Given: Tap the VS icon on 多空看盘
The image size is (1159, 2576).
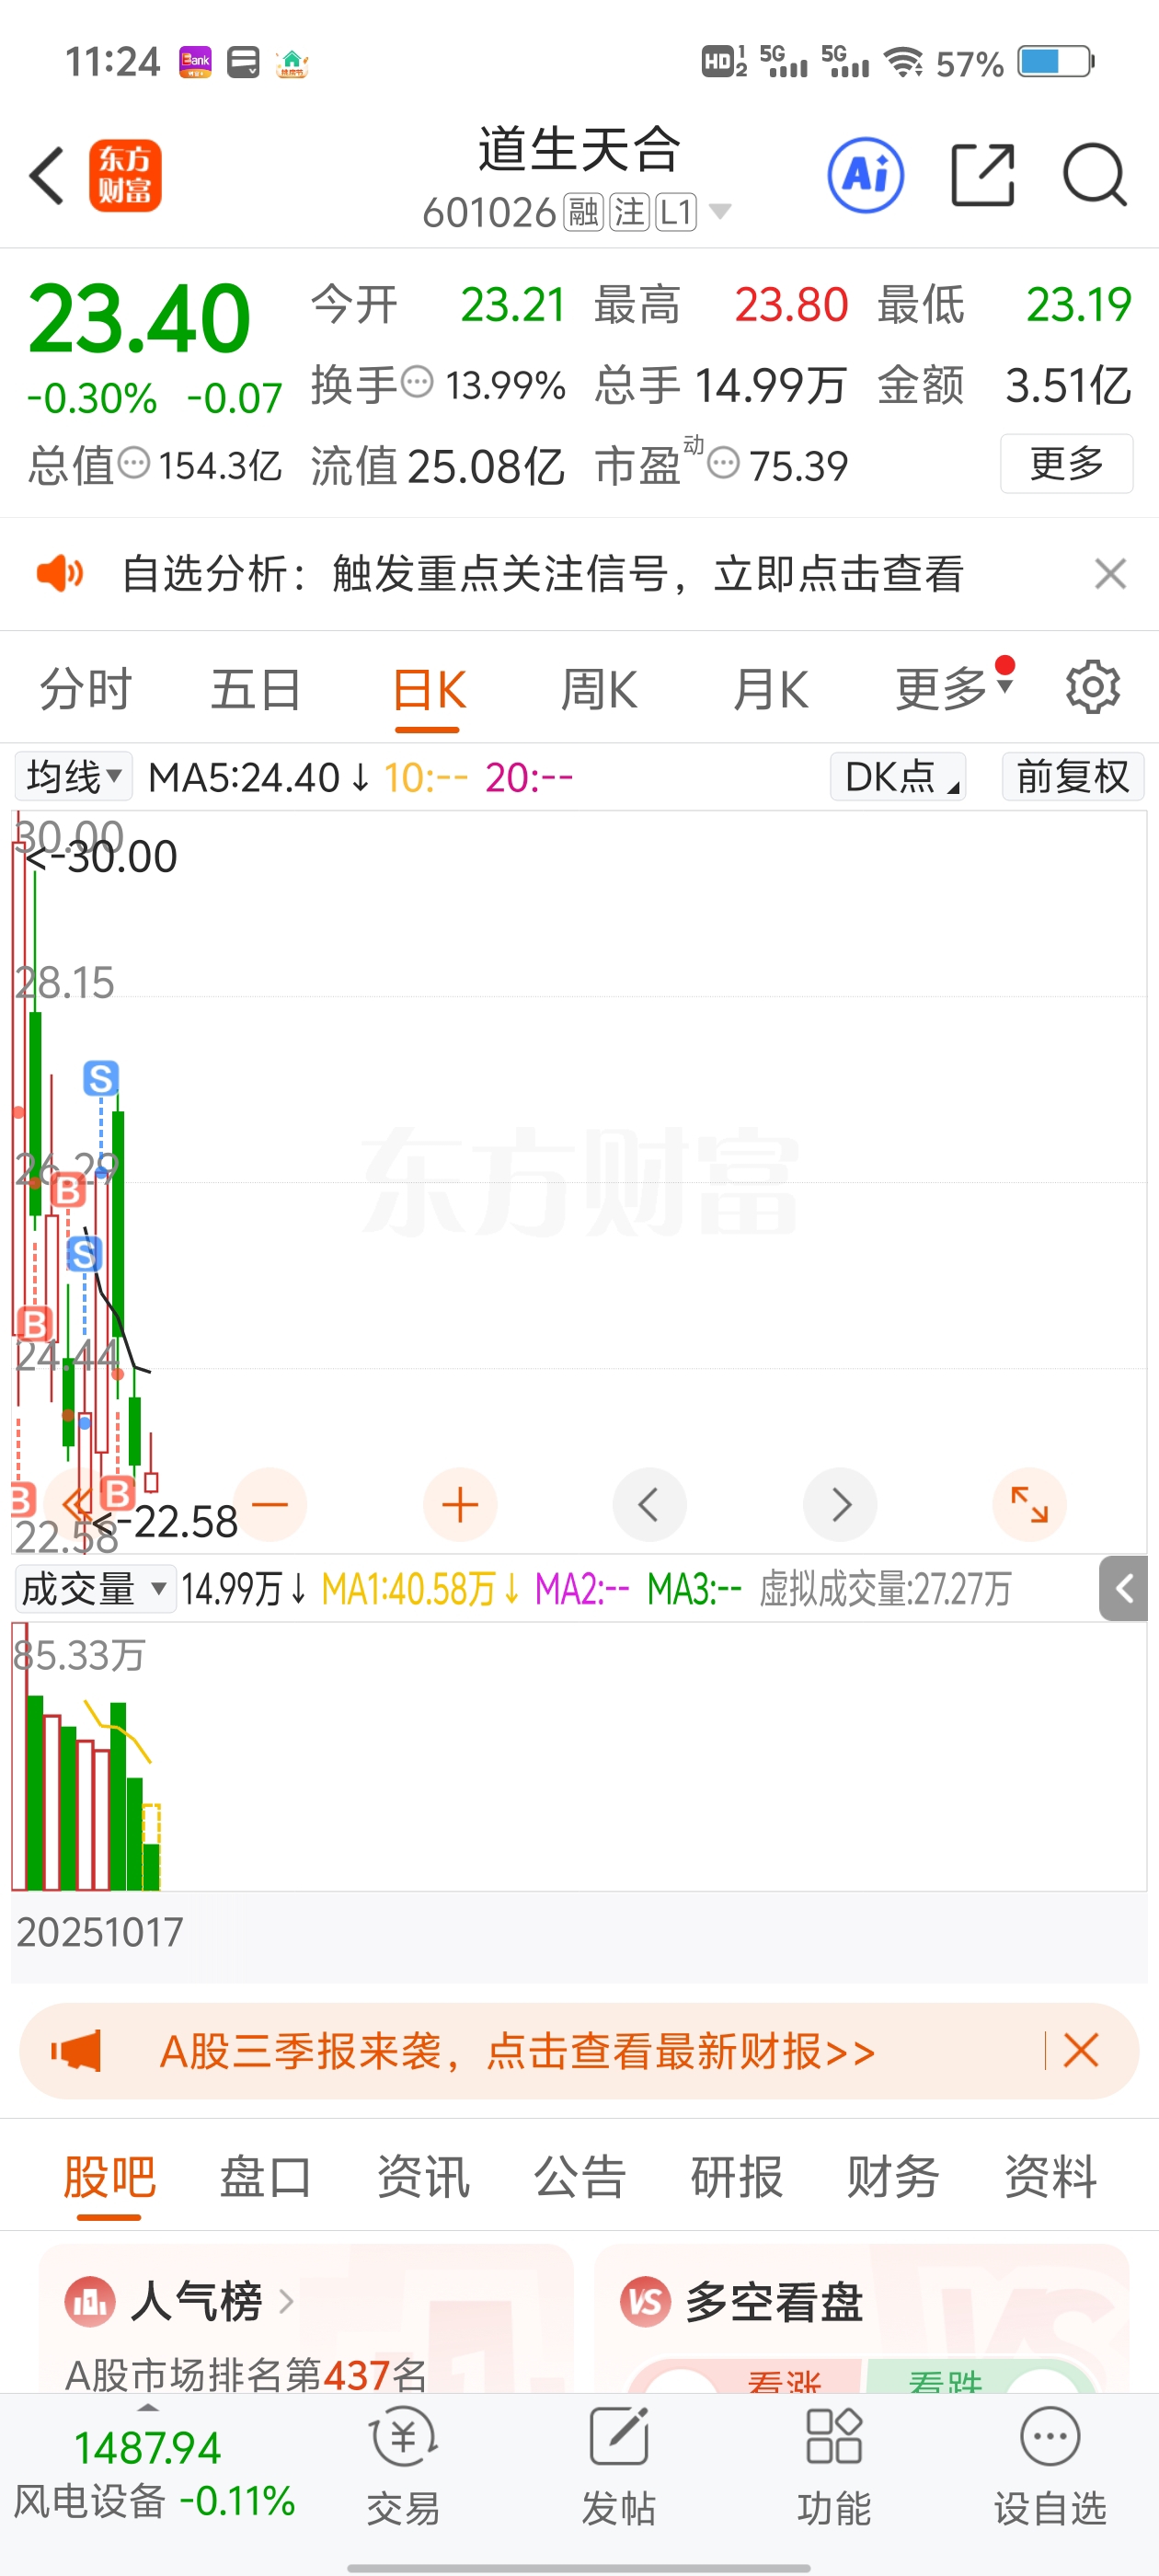Looking at the screenshot, I should pyautogui.click(x=645, y=2302).
